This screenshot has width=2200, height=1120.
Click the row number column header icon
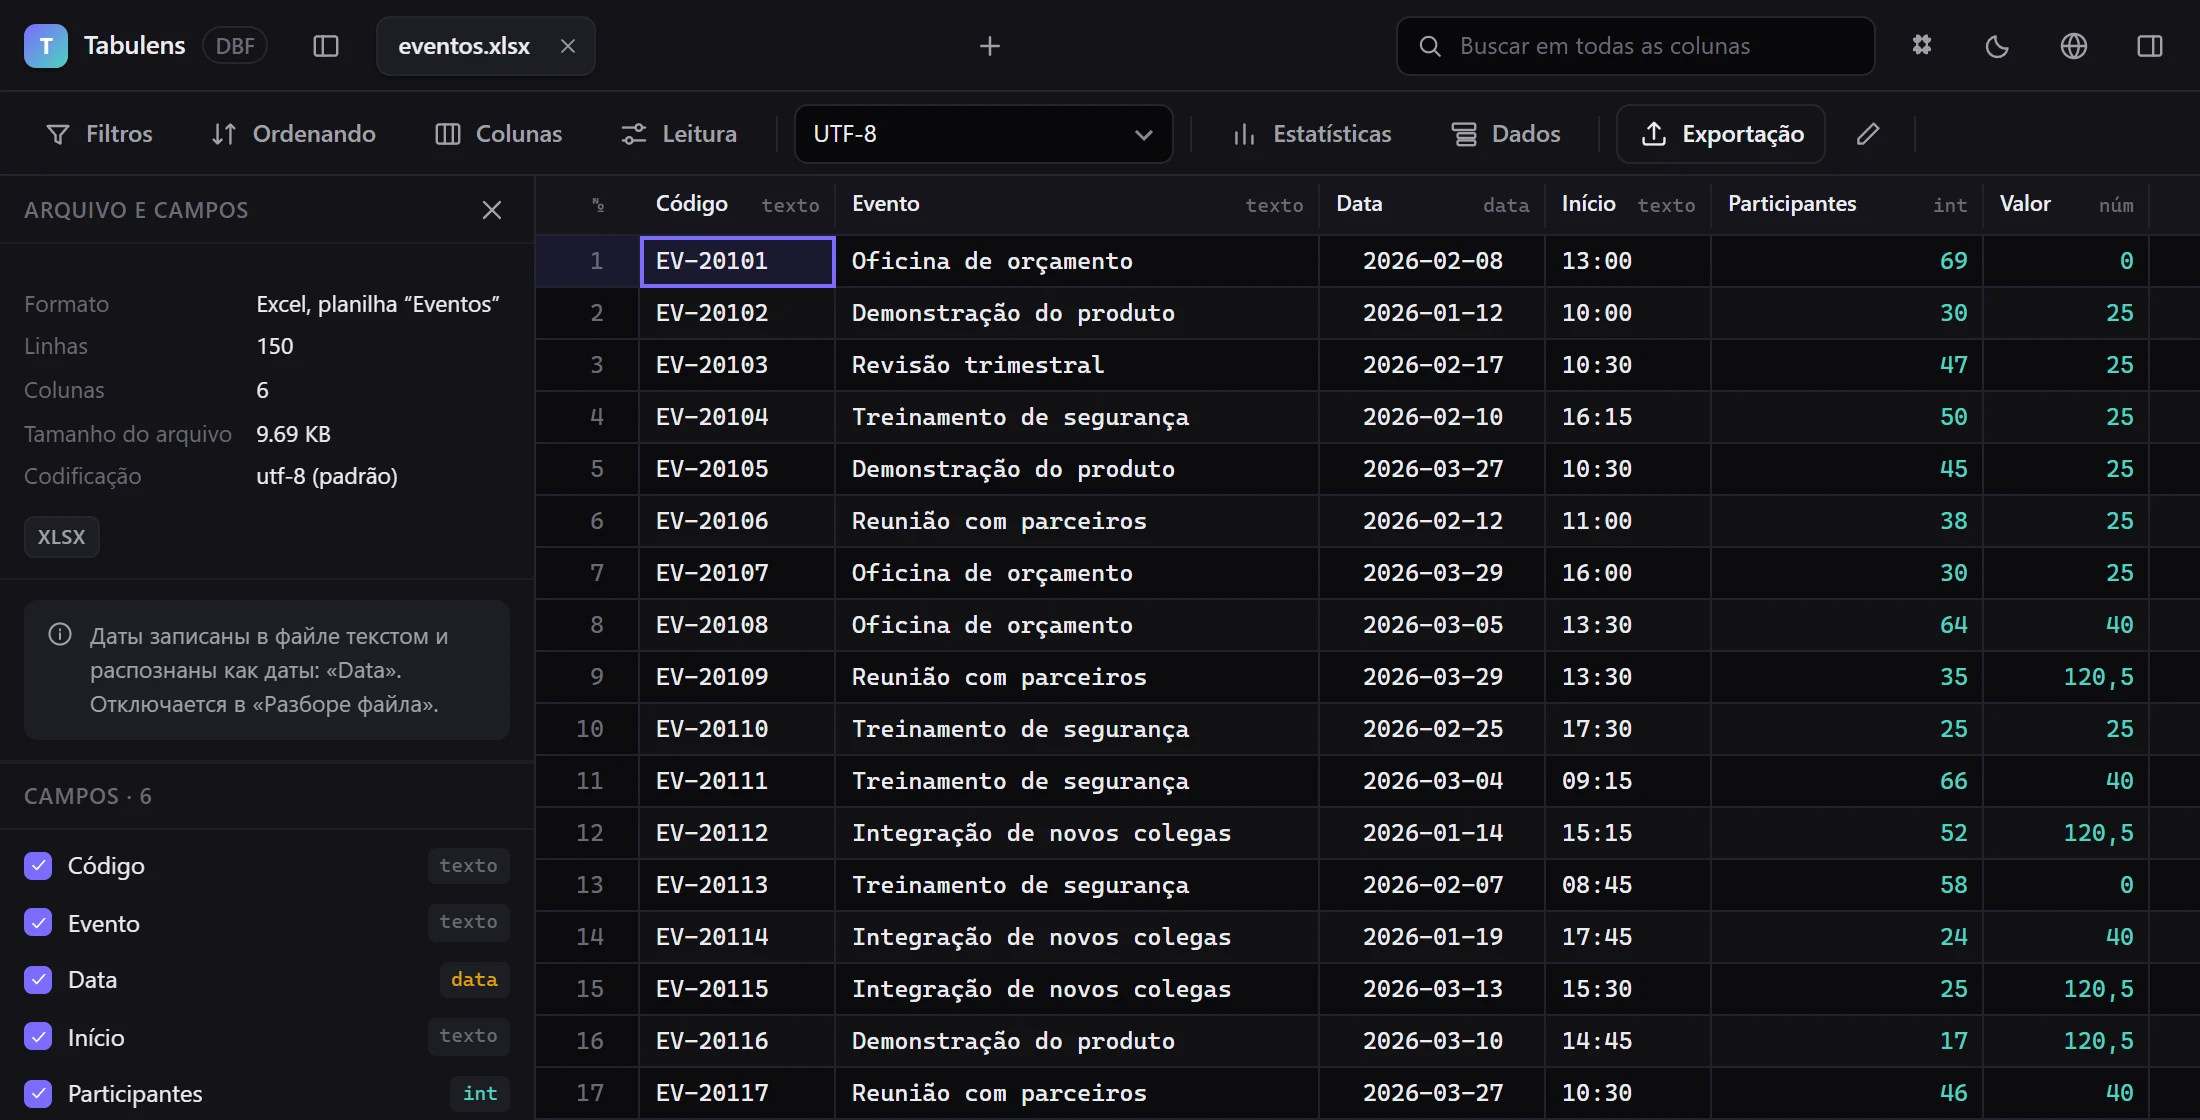(x=598, y=205)
